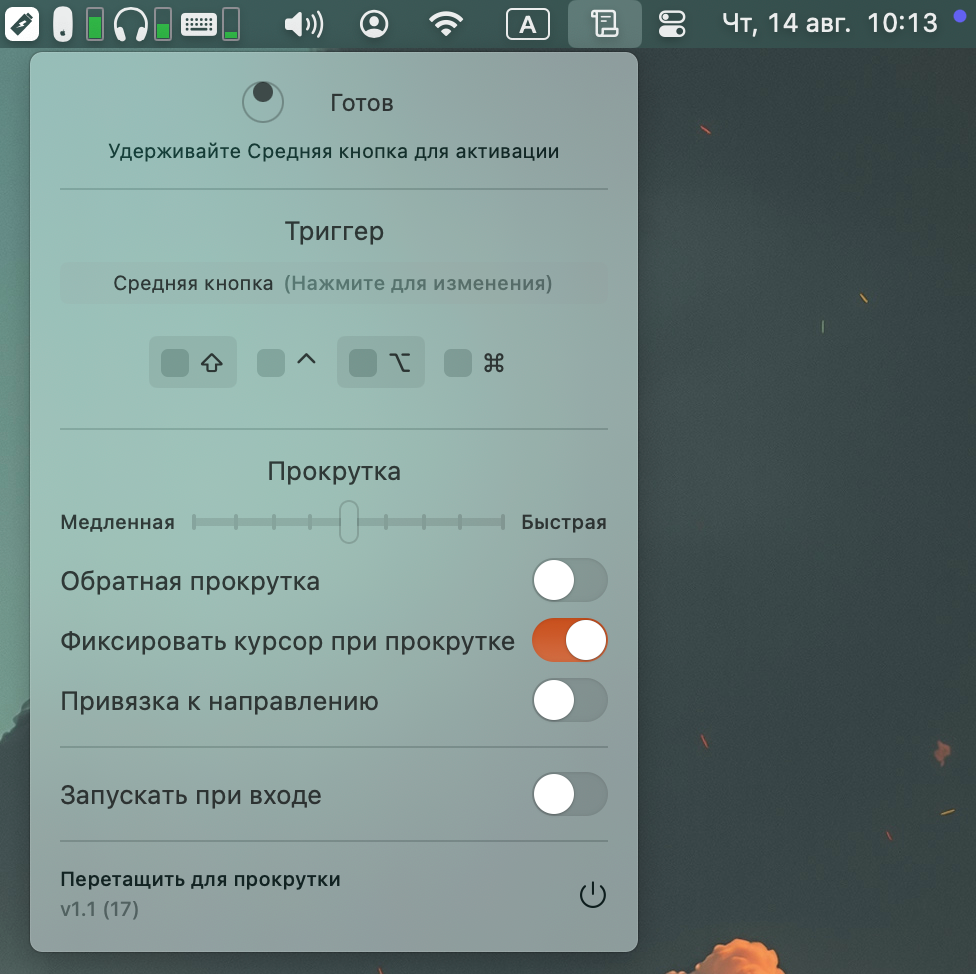Enable Обратная прокрутка toggle
Image resolution: width=976 pixels, height=974 pixels.
[x=569, y=581]
